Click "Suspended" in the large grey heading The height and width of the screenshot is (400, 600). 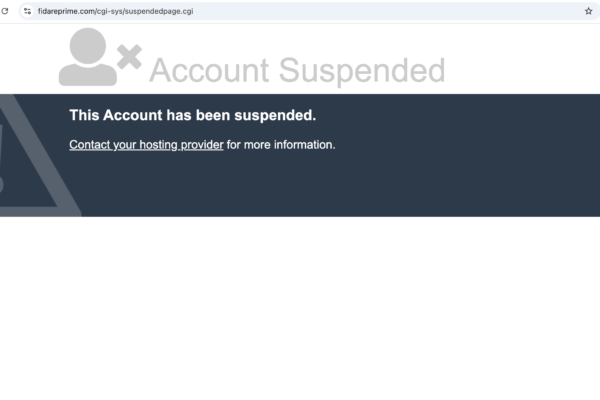(x=361, y=71)
